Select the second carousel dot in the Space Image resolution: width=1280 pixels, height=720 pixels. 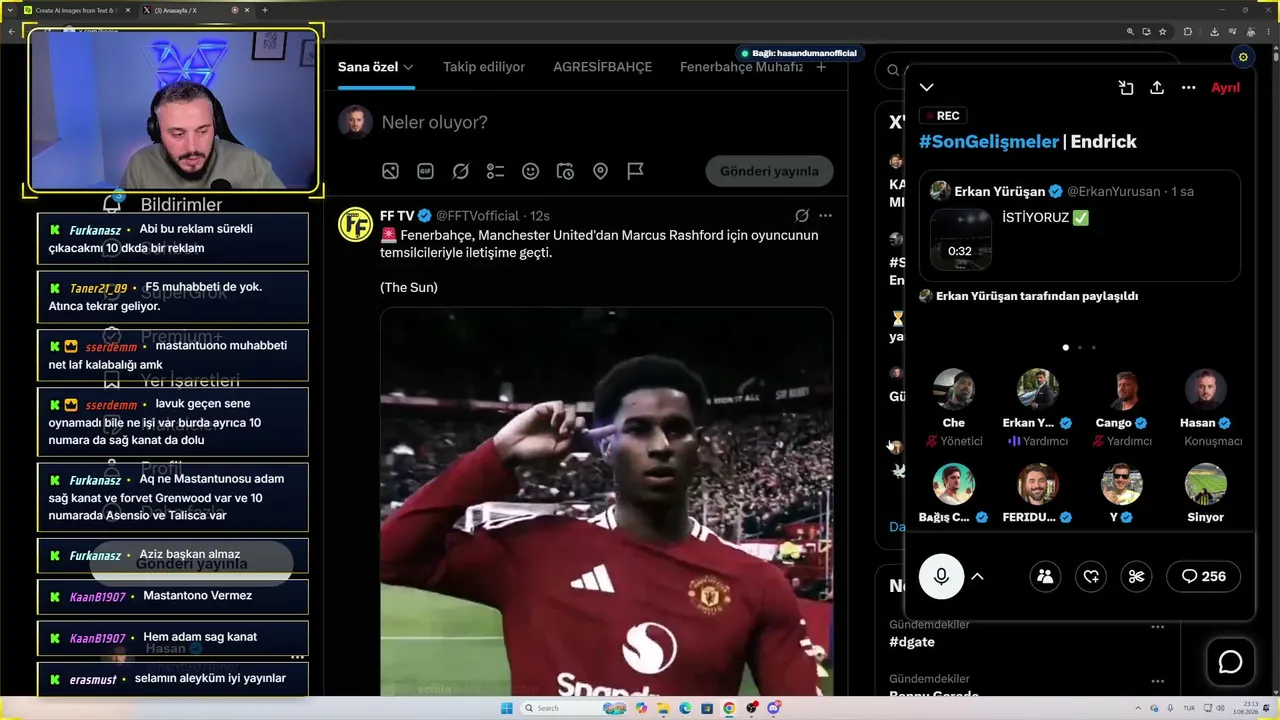(x=1080, y=348)
